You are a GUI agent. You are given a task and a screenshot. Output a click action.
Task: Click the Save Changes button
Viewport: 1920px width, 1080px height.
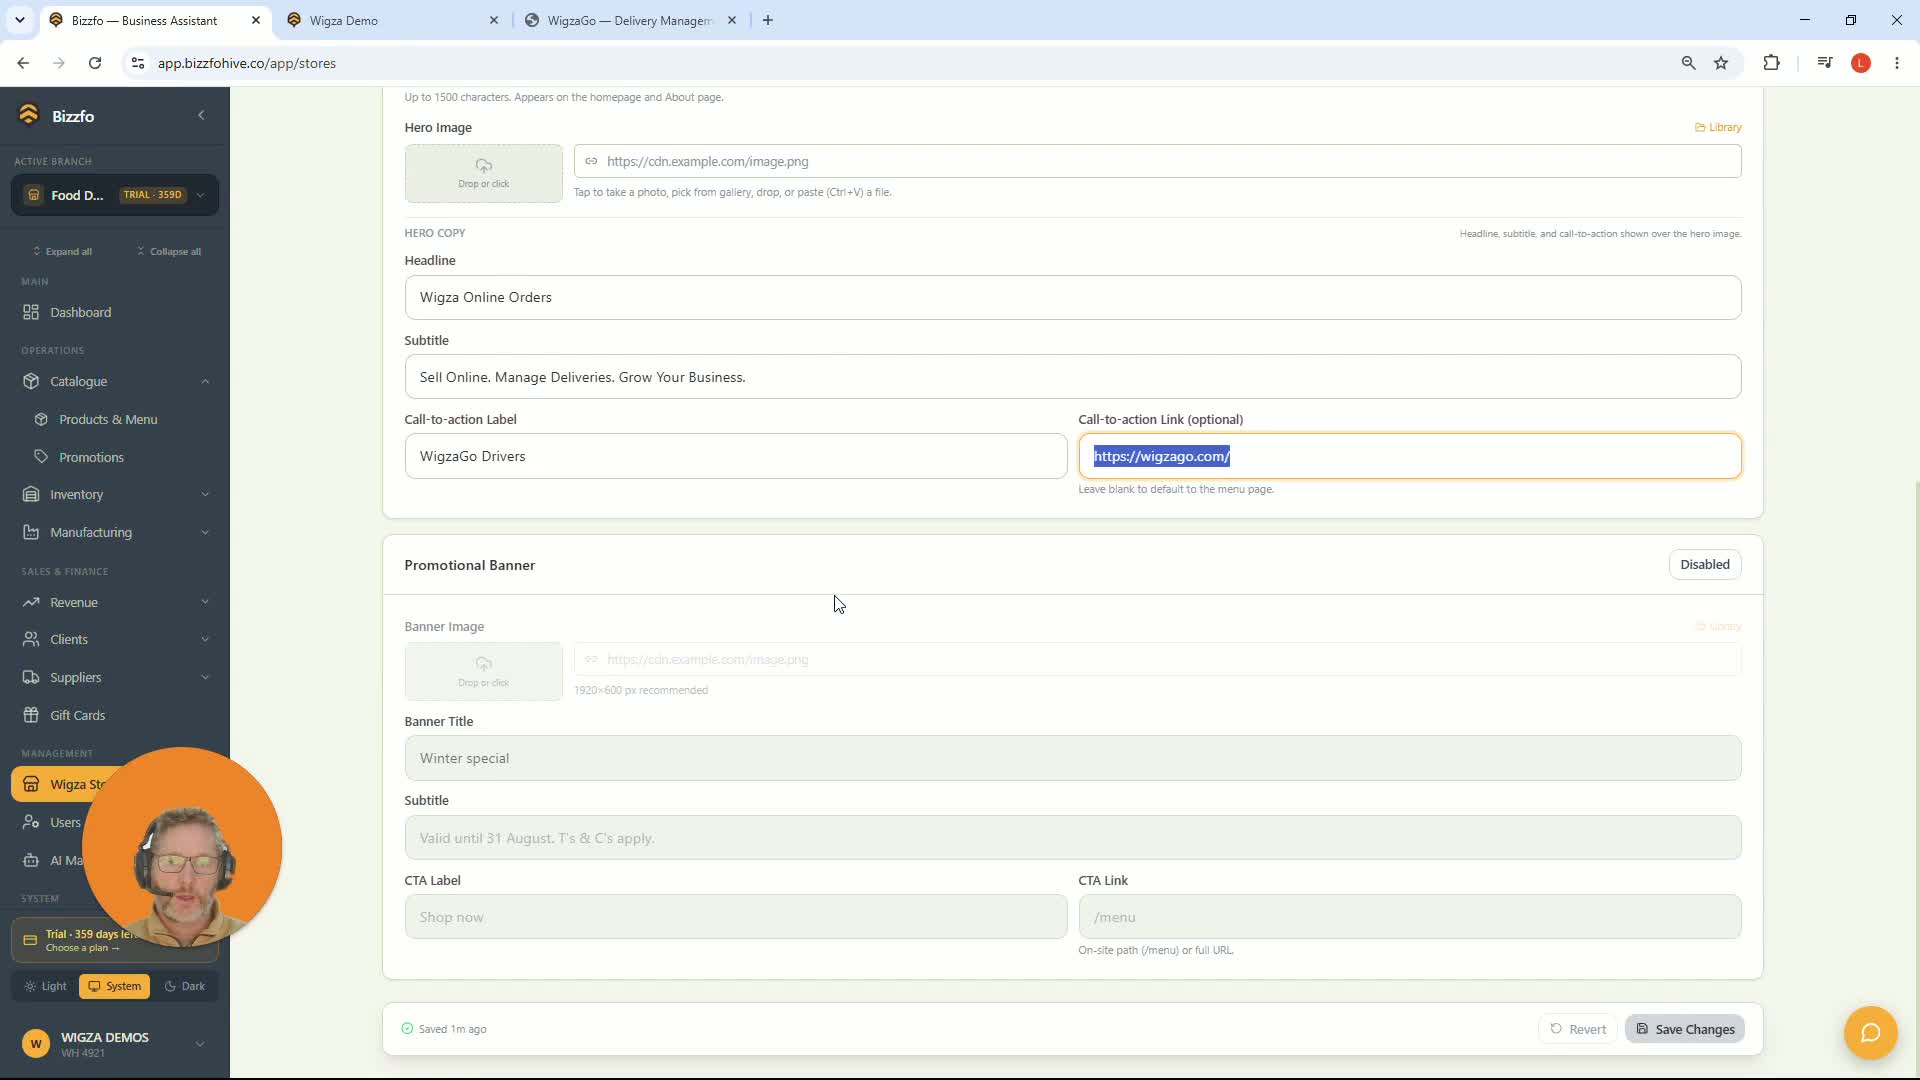1685,1029
